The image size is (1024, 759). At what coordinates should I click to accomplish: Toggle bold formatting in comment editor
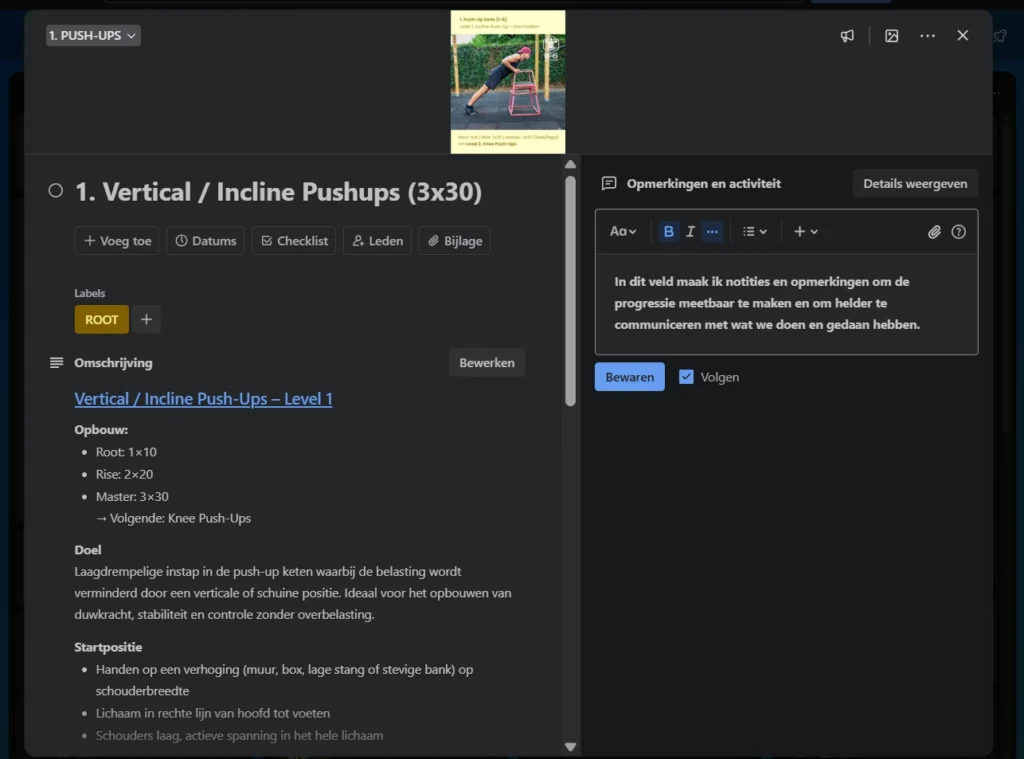pyautogui.click(x=669, y=232)
